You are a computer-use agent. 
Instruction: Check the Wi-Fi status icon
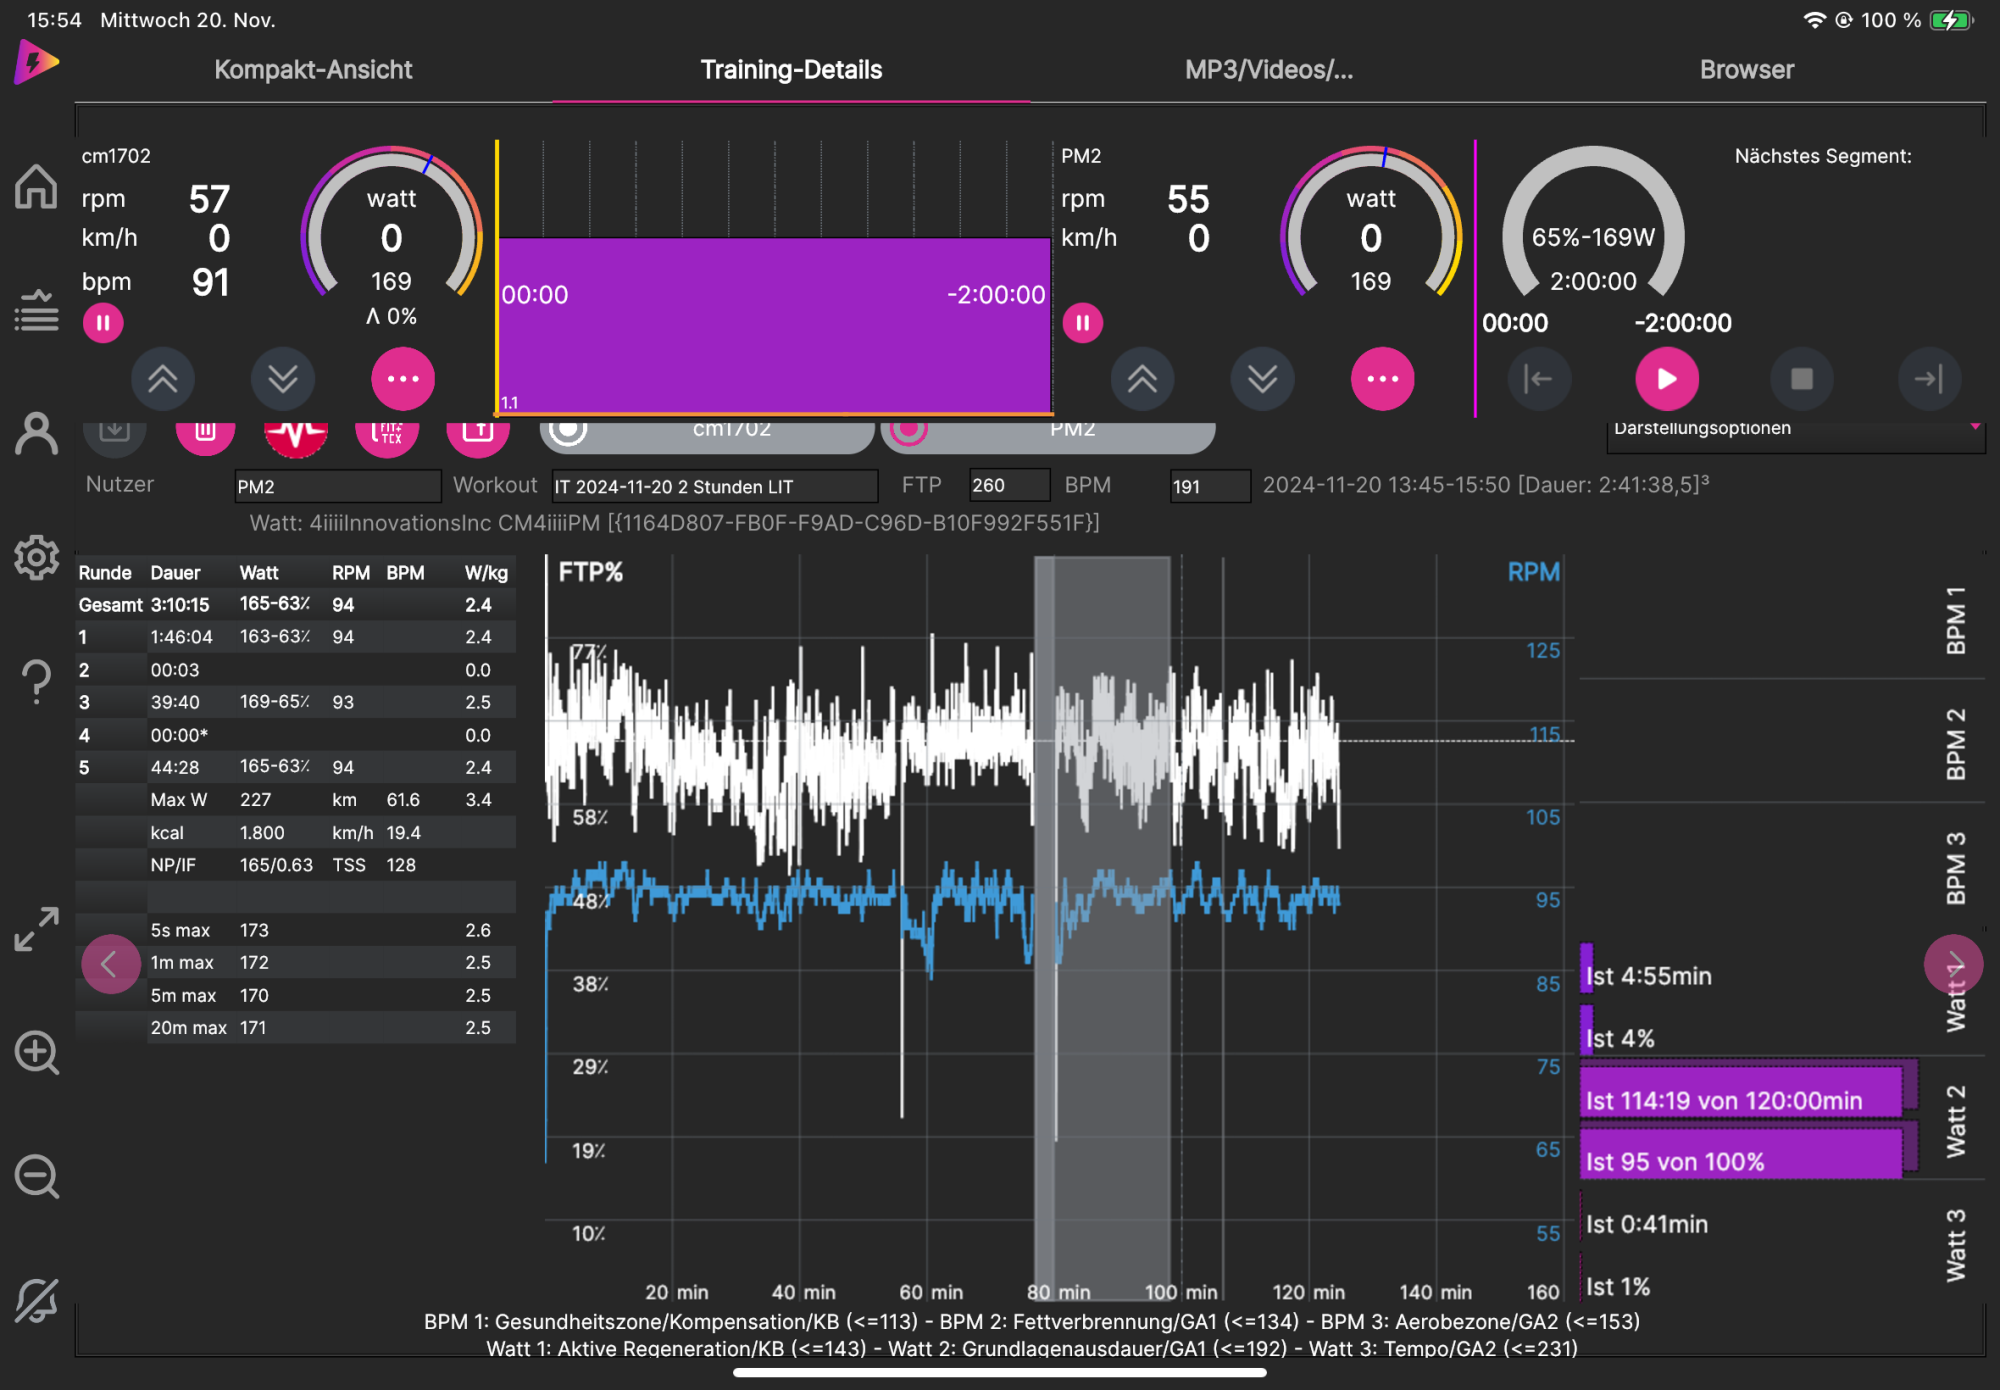1813,20
